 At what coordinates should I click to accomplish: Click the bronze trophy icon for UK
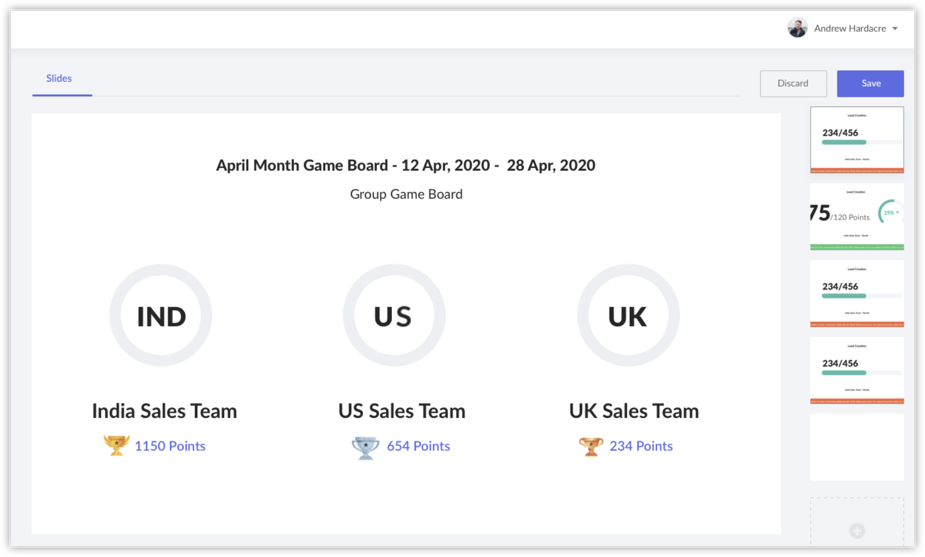(x=591, y=446)
